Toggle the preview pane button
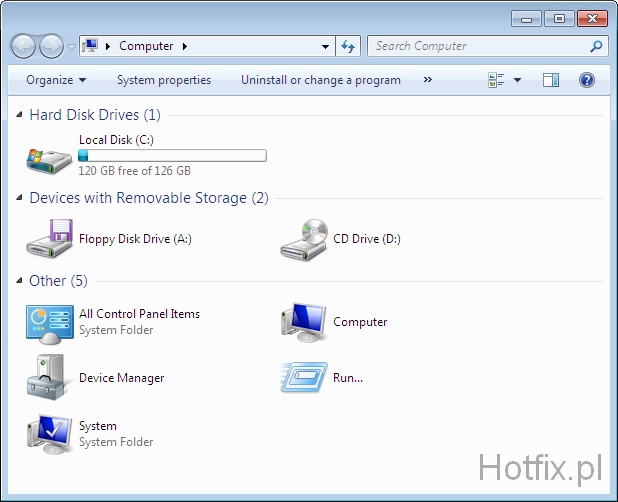 tap(551, 80)
